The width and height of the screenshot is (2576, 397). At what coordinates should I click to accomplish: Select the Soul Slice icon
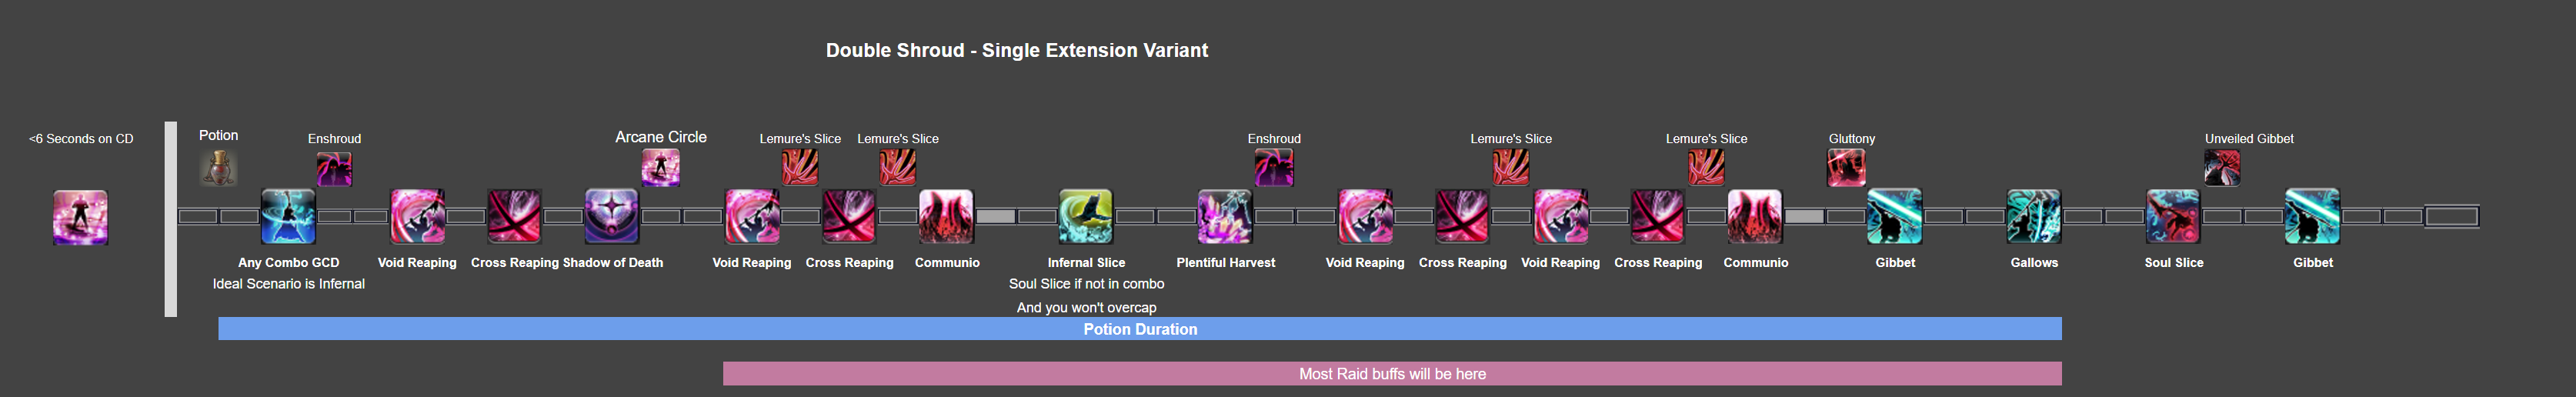click(x=2173, y=216)
